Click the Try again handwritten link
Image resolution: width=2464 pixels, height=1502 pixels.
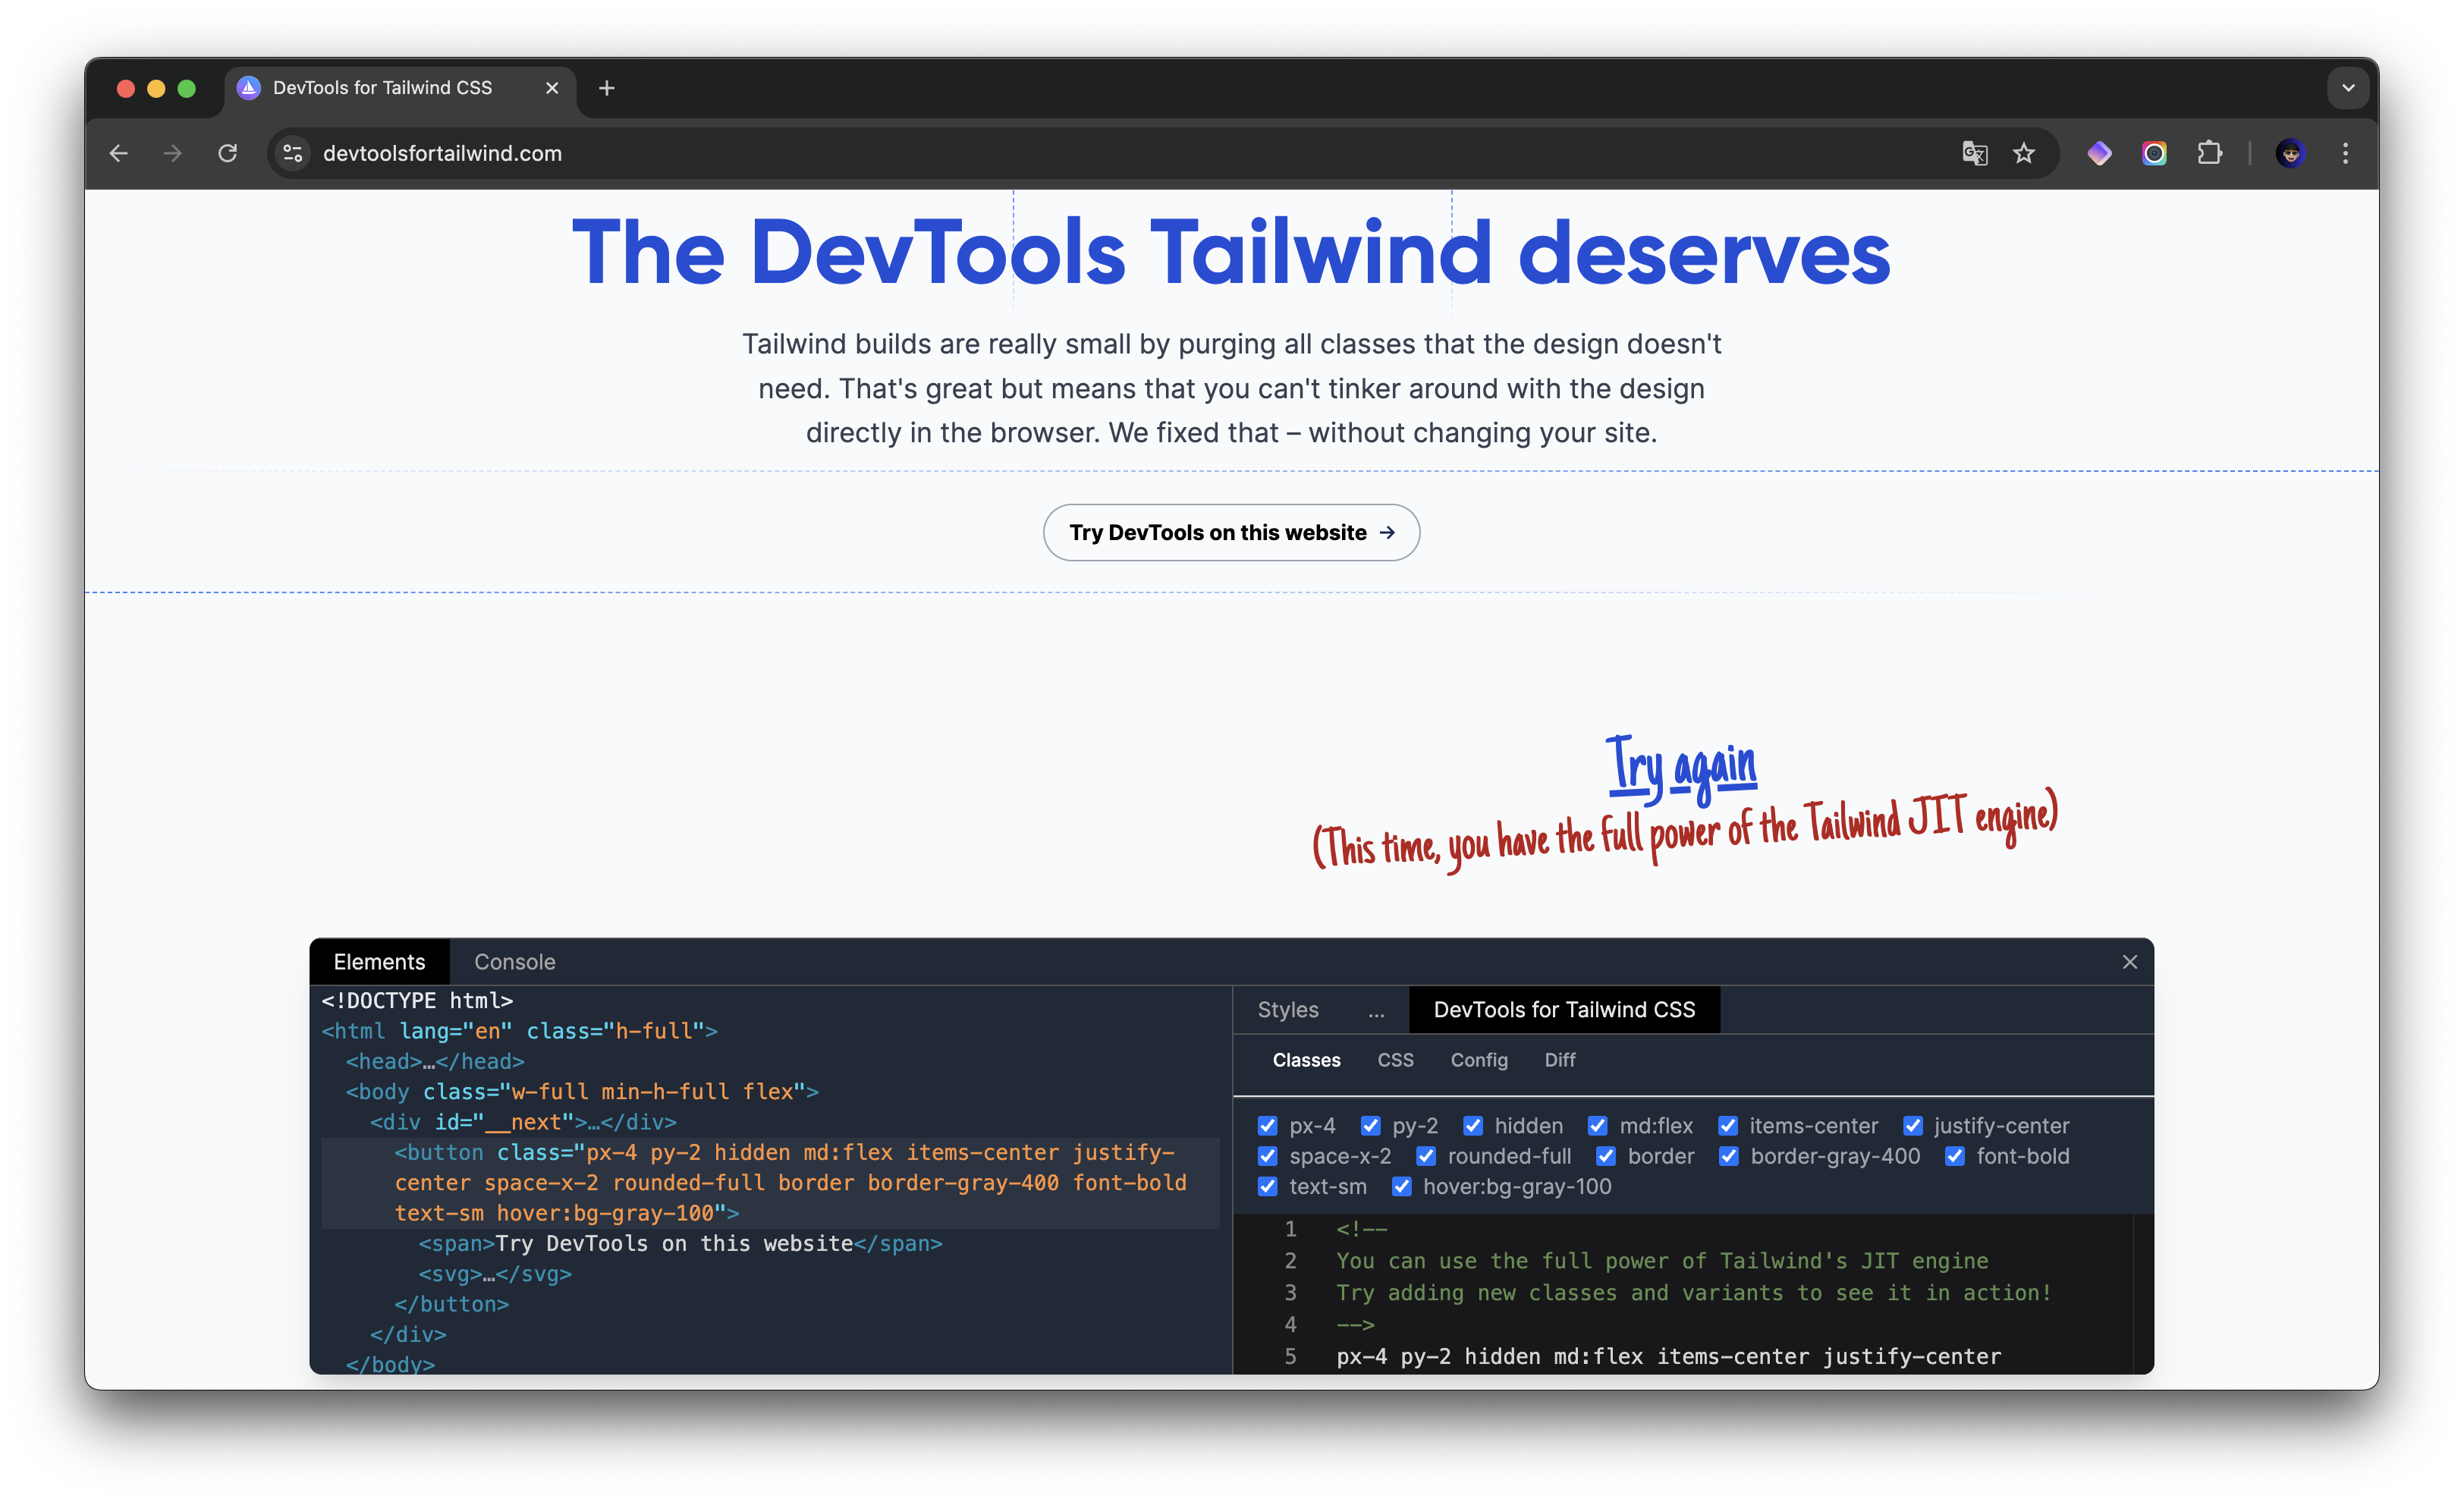1680,770
